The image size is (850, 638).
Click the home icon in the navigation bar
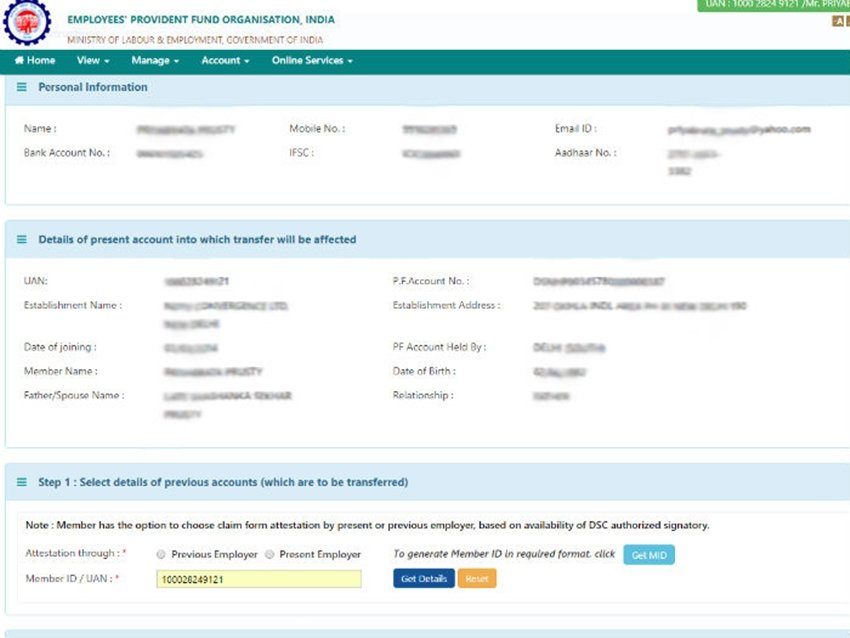19,60
